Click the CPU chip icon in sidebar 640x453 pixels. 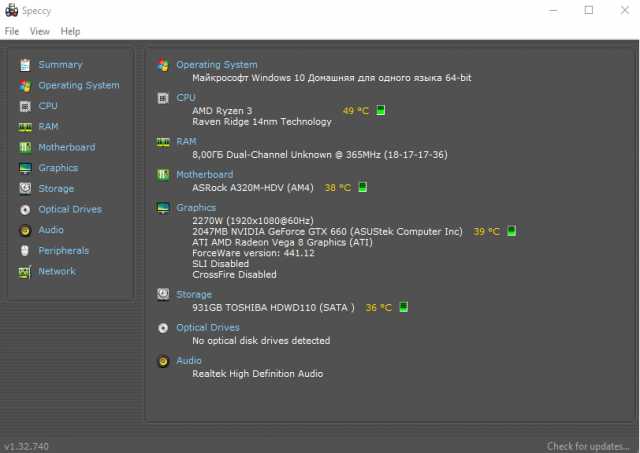(x=25, y=106)
